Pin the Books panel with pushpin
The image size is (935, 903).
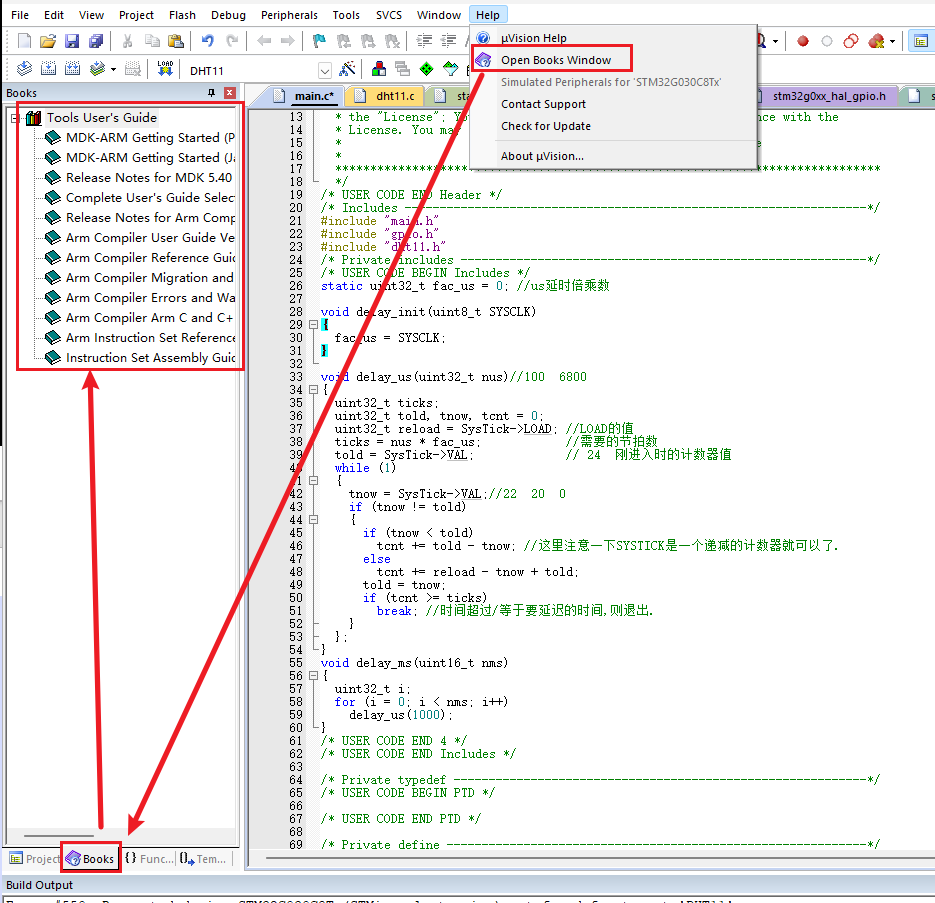click(x=211, y=93)
